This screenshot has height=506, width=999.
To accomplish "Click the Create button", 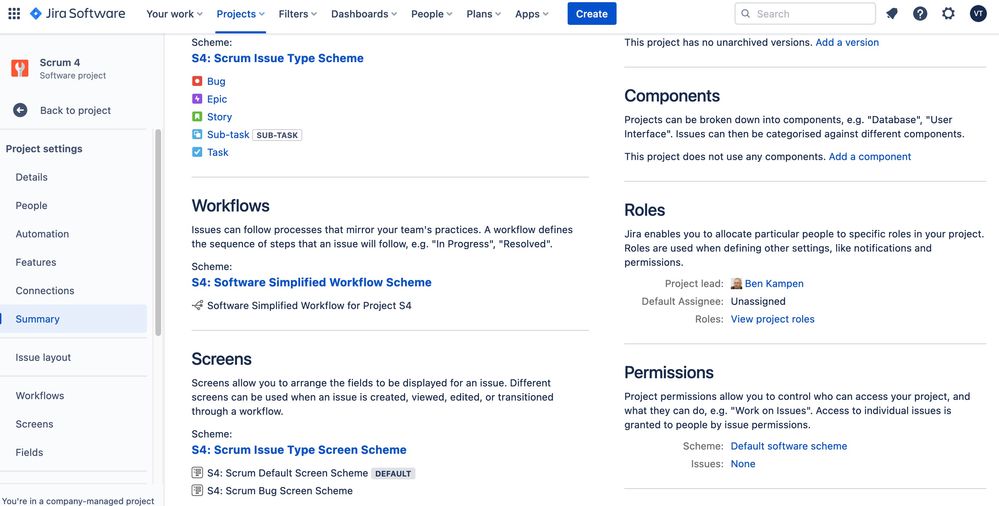I will pos(592,13).
